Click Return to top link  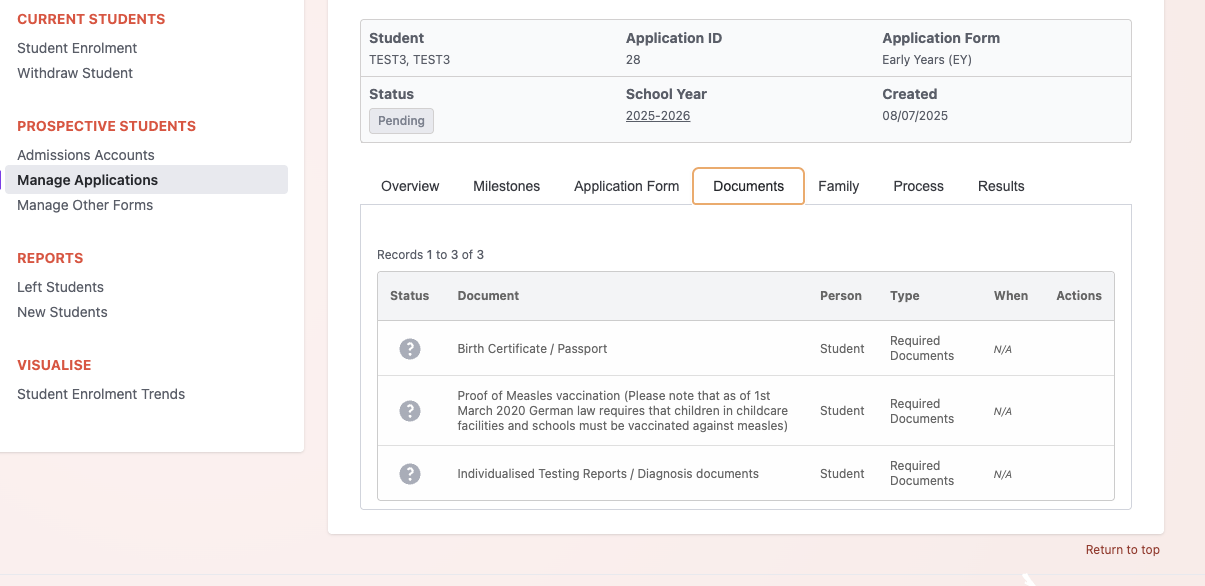(x=1122, y=550)
